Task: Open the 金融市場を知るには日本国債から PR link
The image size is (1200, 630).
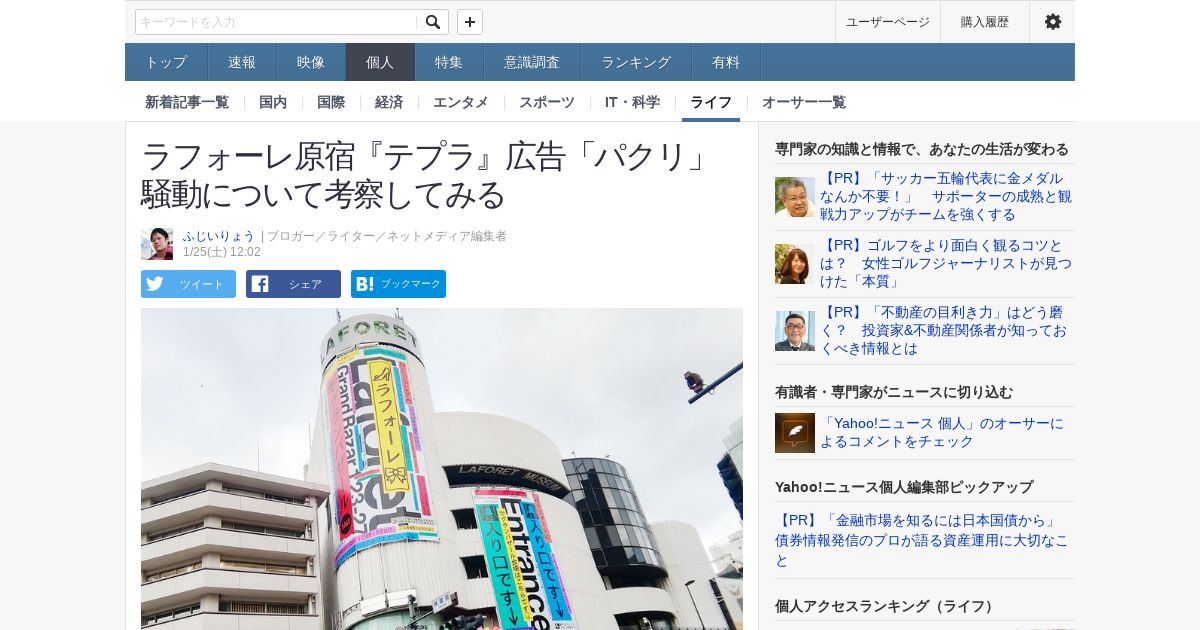Action: (x=922, y=540)
